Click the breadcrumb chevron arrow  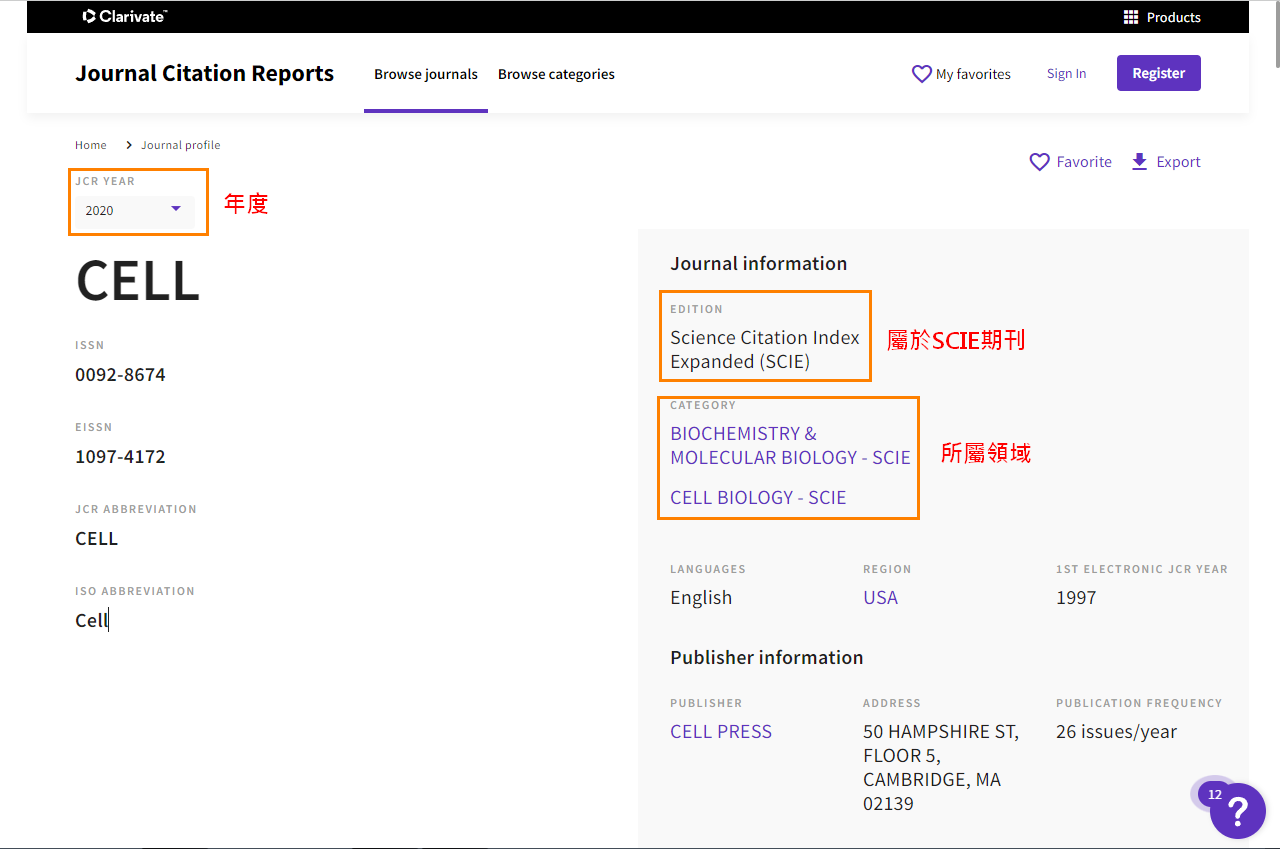pos(129,145)
